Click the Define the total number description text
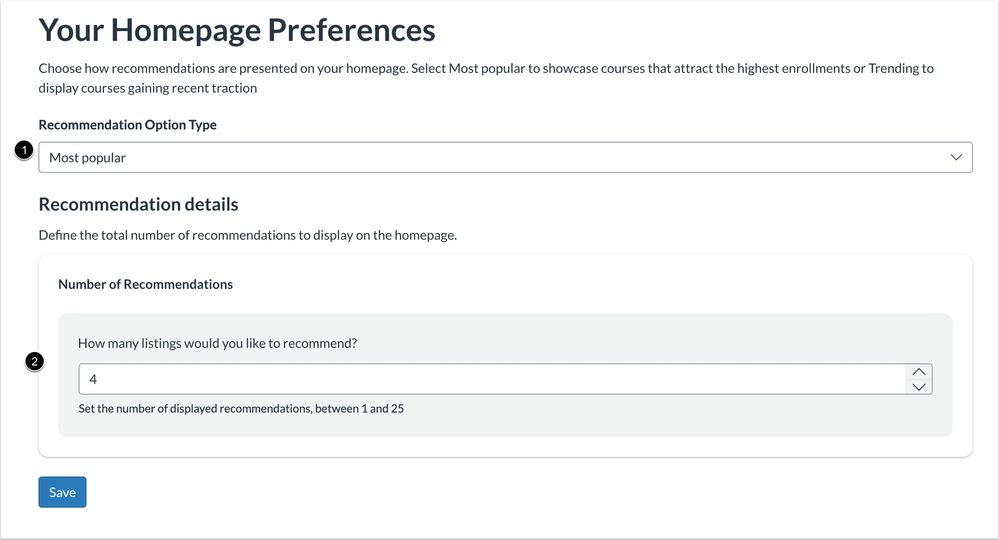This screenshot has height=540, width=999. [x=247, y=236]
